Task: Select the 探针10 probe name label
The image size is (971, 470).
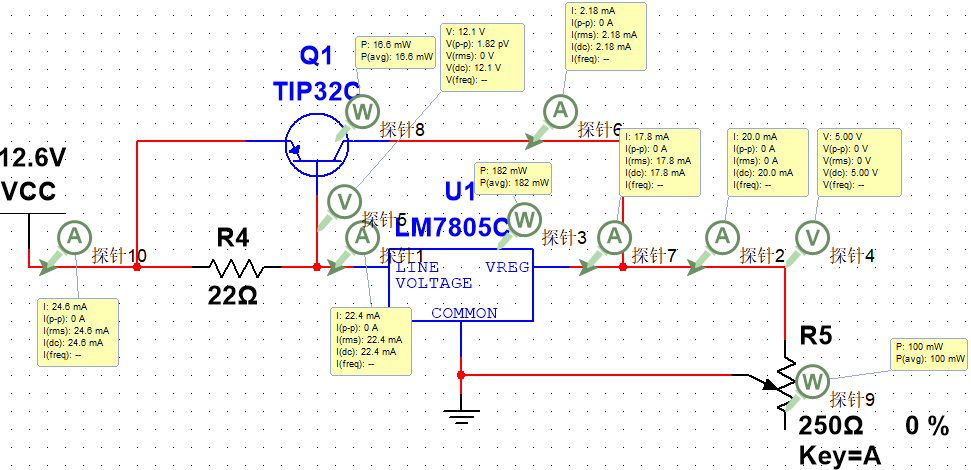Action: point(120,255)
